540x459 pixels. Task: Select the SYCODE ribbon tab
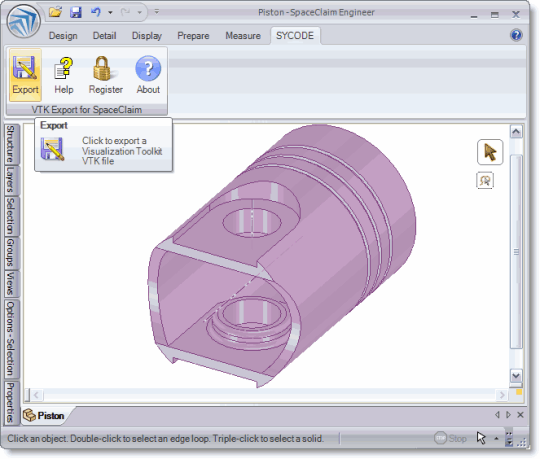pyautogui.click(x=295, y=36)
